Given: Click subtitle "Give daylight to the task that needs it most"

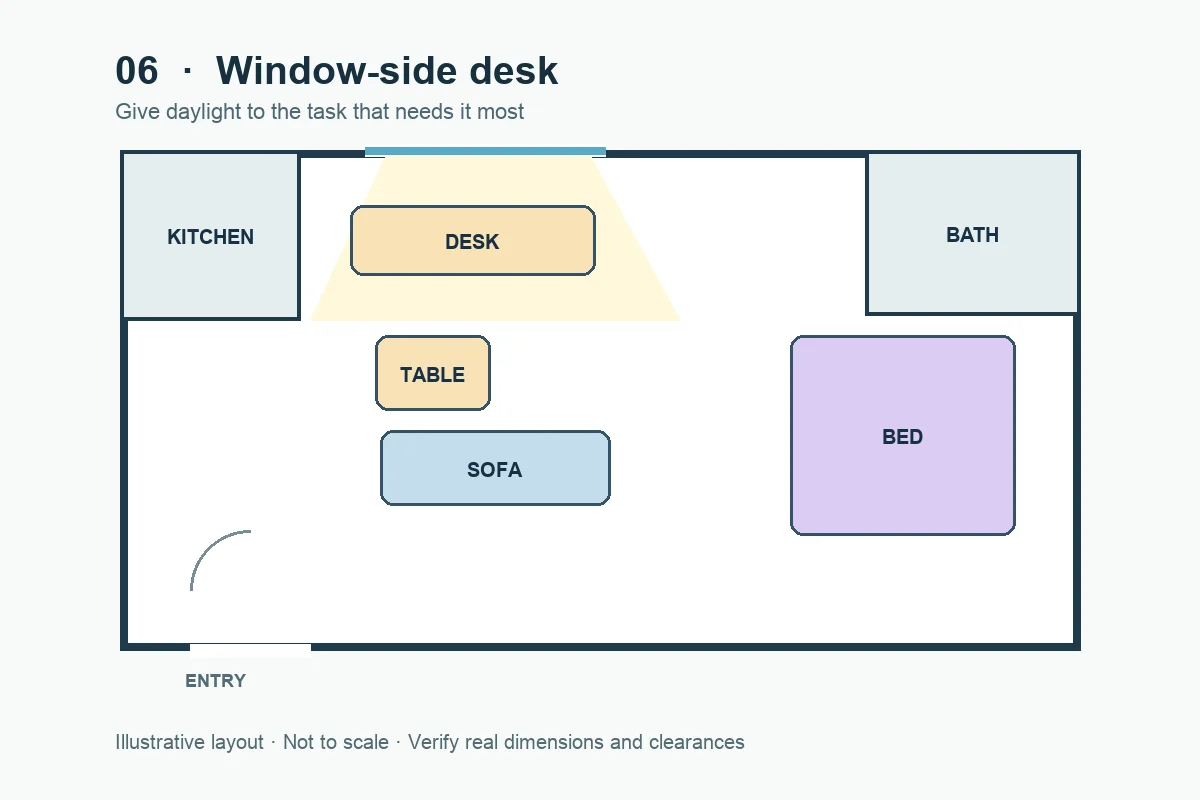Looking at the screenshot, I should 320,112.
